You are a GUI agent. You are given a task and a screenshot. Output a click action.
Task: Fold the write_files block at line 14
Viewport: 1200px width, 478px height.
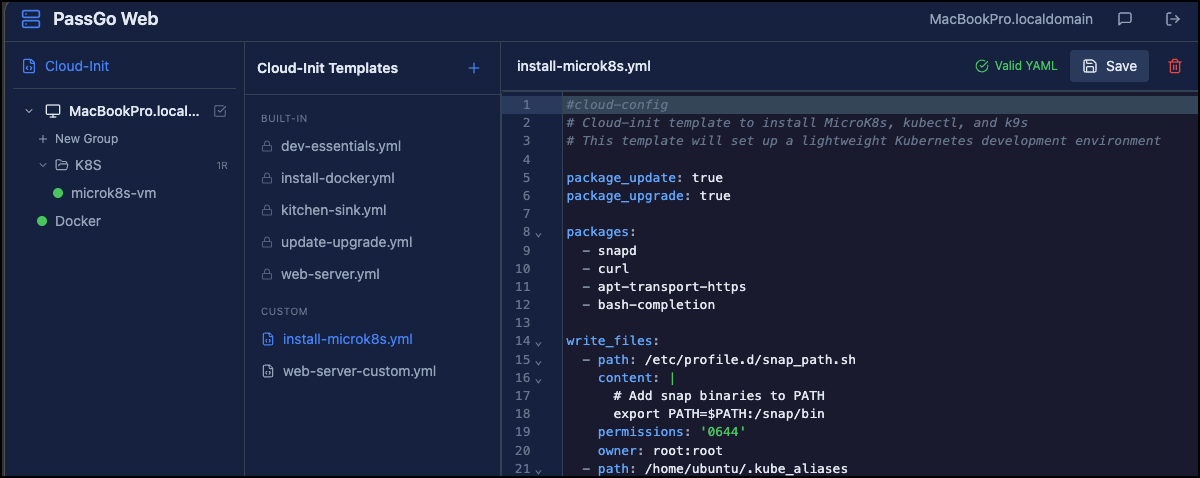click(539, 342)
